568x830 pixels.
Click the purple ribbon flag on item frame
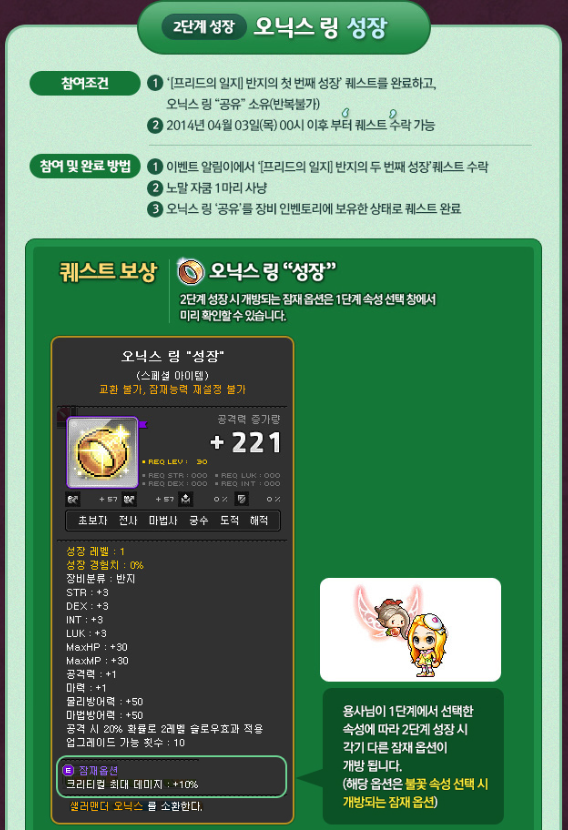(x=142, y=424)
